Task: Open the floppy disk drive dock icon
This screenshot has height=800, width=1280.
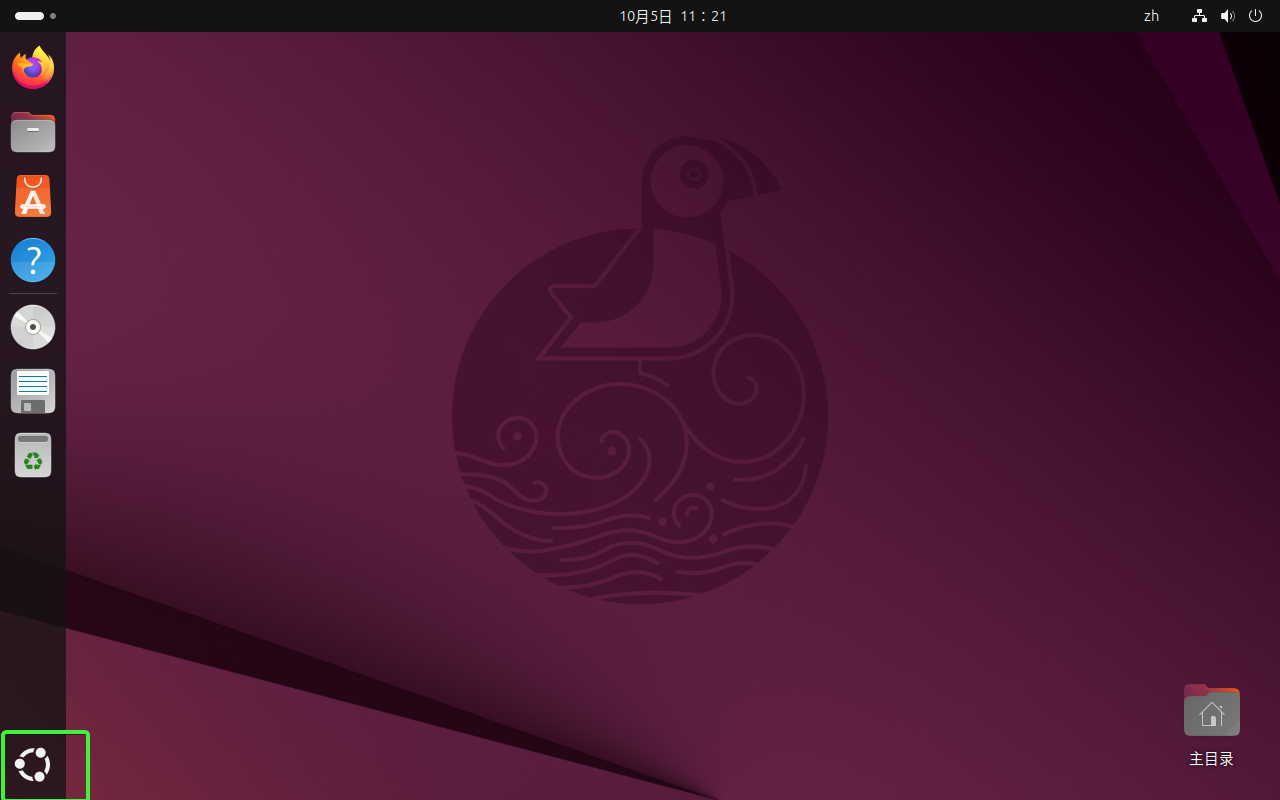Action: 33,391
